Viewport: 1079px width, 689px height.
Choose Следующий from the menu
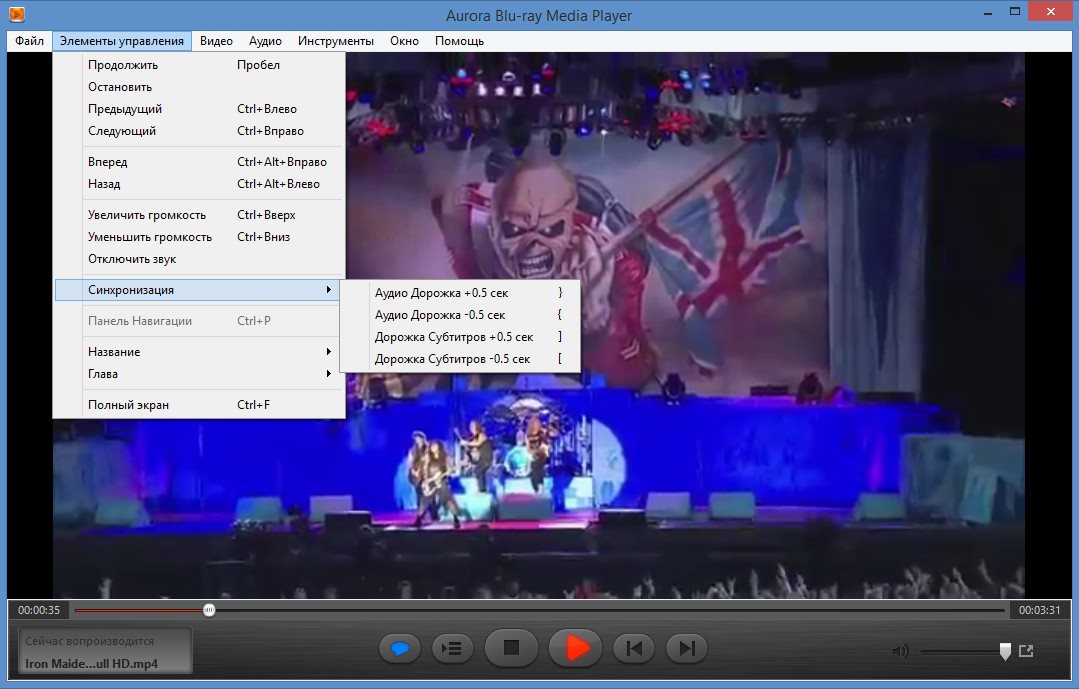[199, 131]
